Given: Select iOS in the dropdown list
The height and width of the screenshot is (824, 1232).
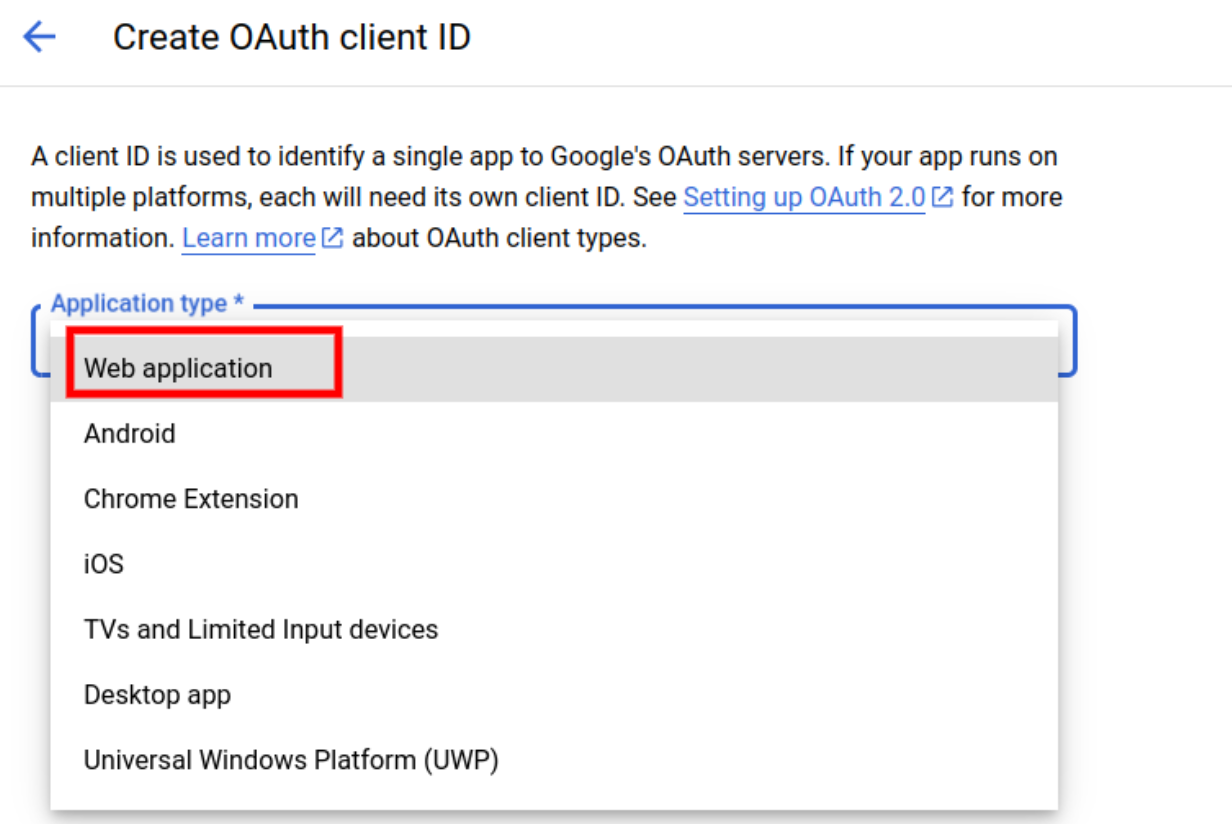Looking at the screenshot, I should click(104, 564).
